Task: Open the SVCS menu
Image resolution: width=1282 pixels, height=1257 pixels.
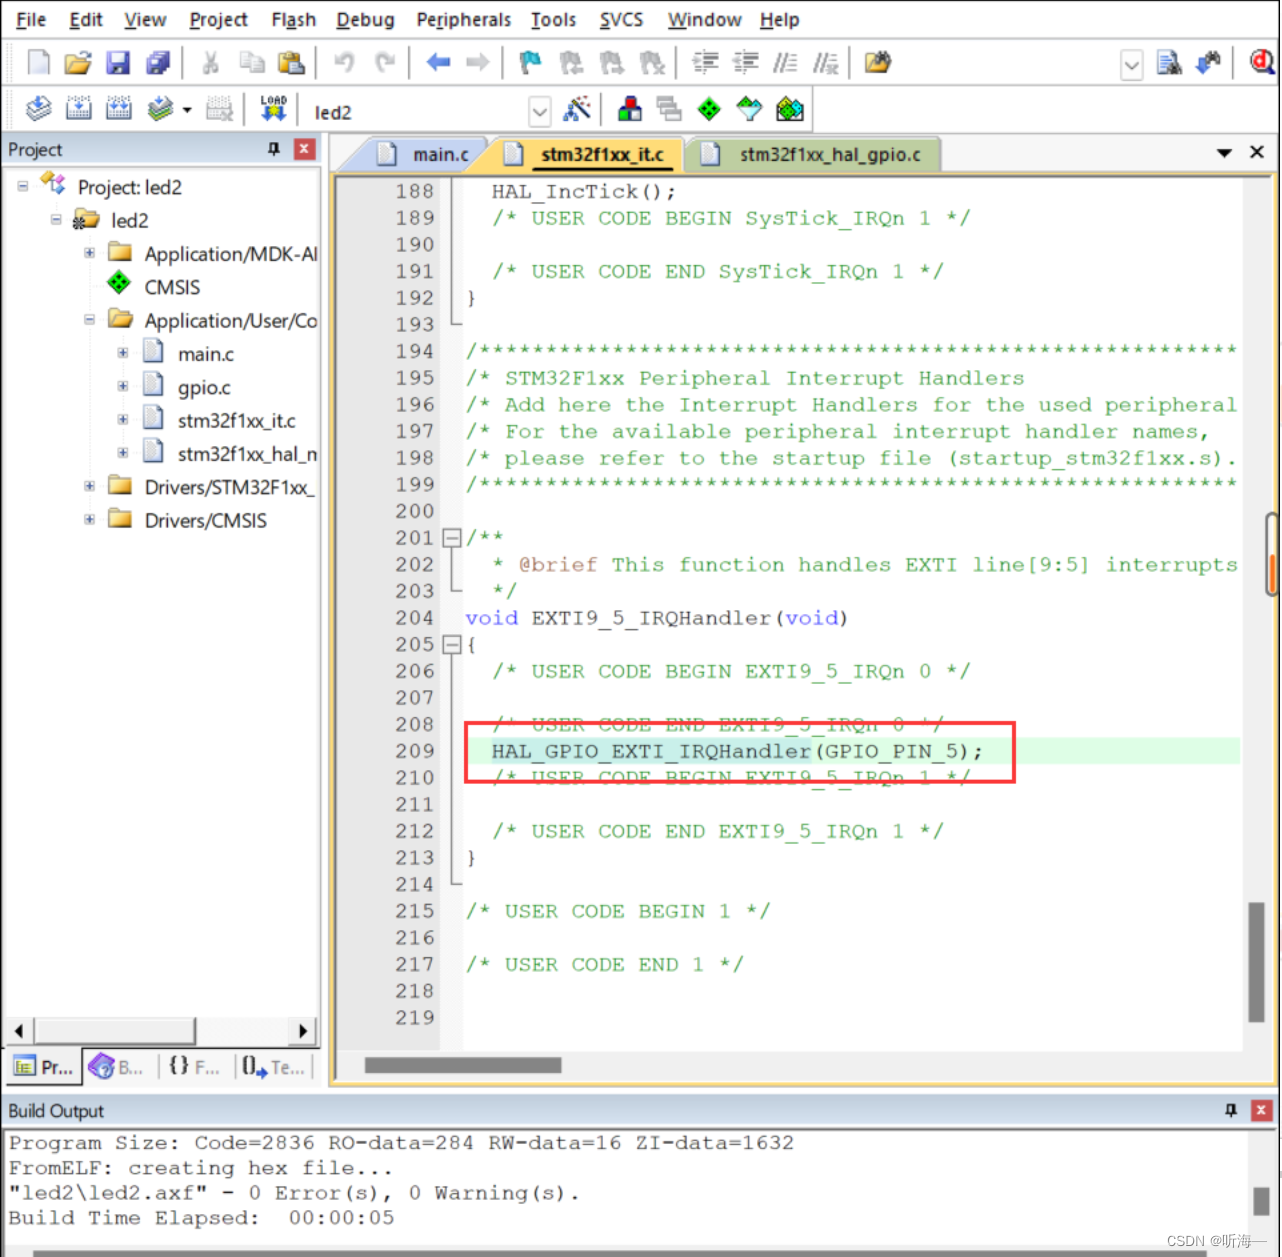Action: coord(621,19)
